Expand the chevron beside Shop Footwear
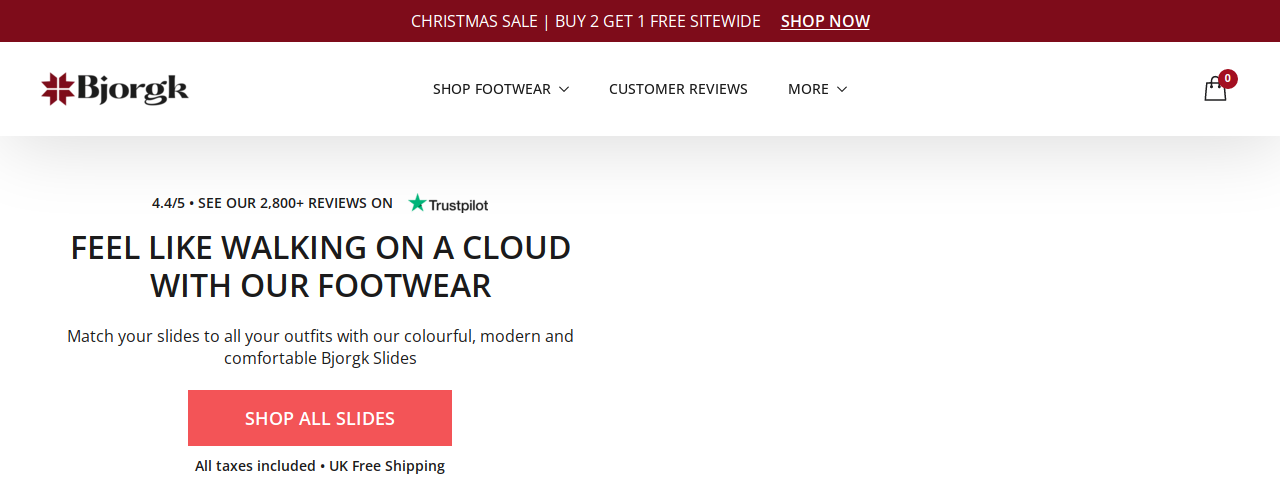 (x=564, y=89)
